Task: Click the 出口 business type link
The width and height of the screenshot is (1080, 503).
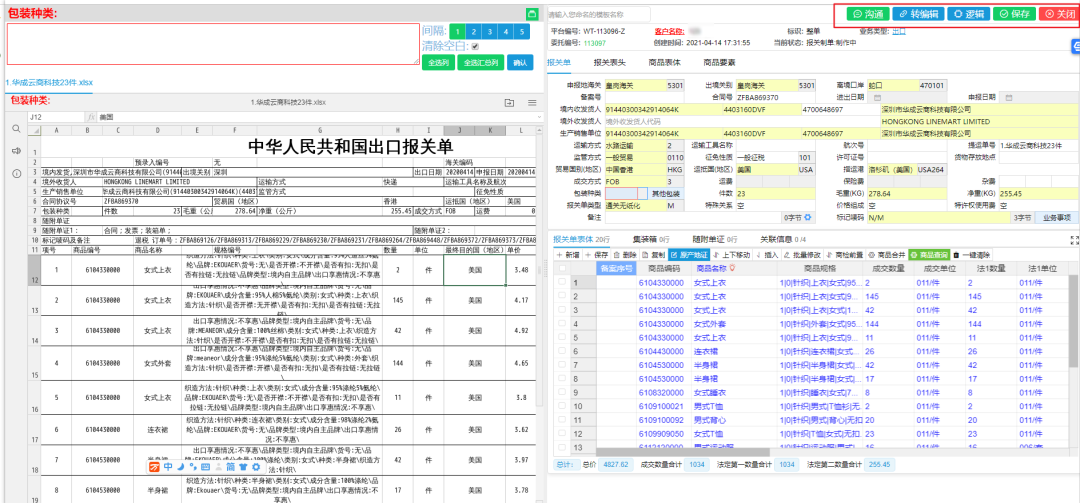Action: pyautogui.click(x=898, y=31)
